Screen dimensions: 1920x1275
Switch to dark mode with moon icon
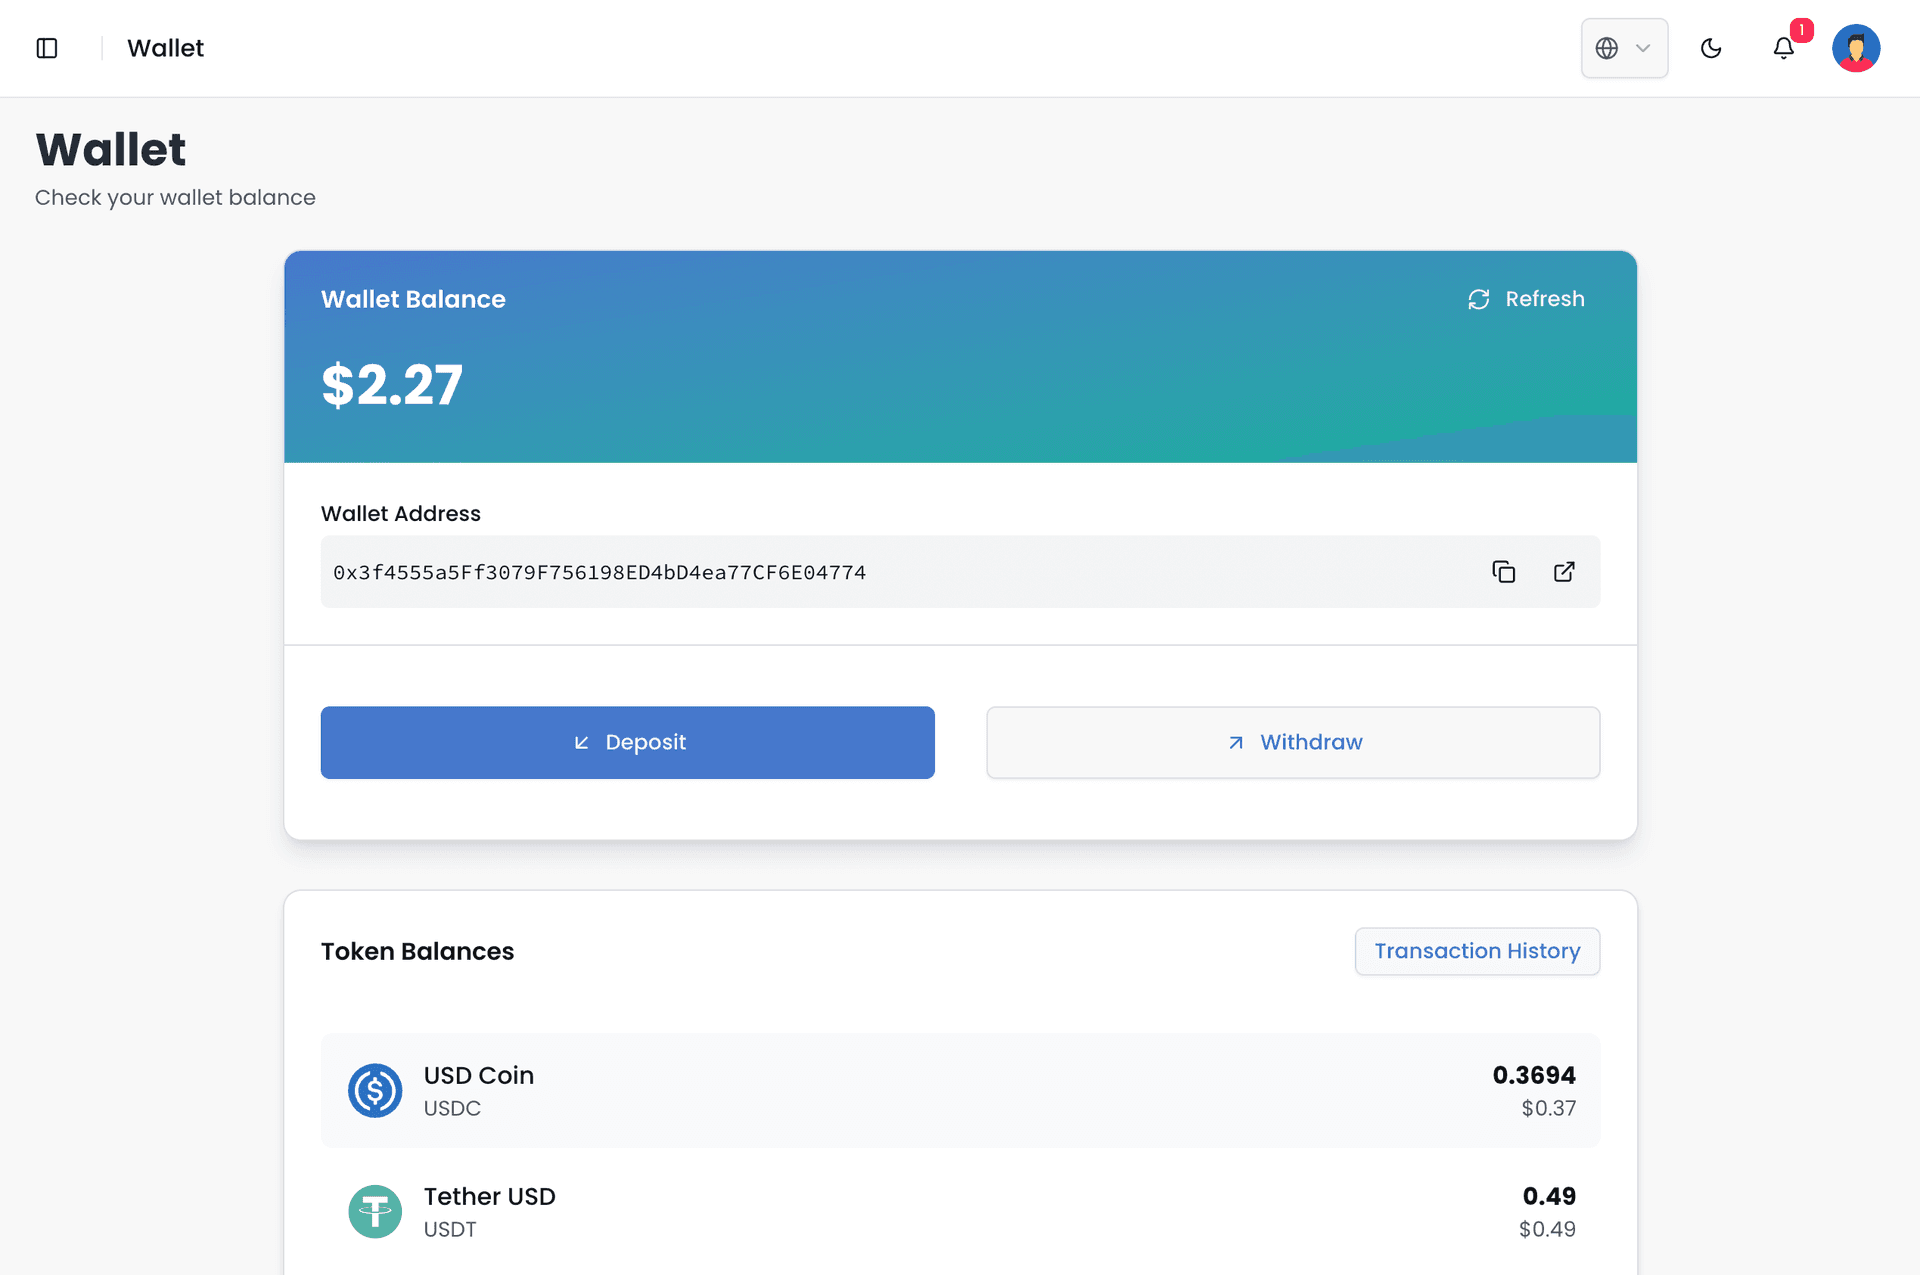1711,48
